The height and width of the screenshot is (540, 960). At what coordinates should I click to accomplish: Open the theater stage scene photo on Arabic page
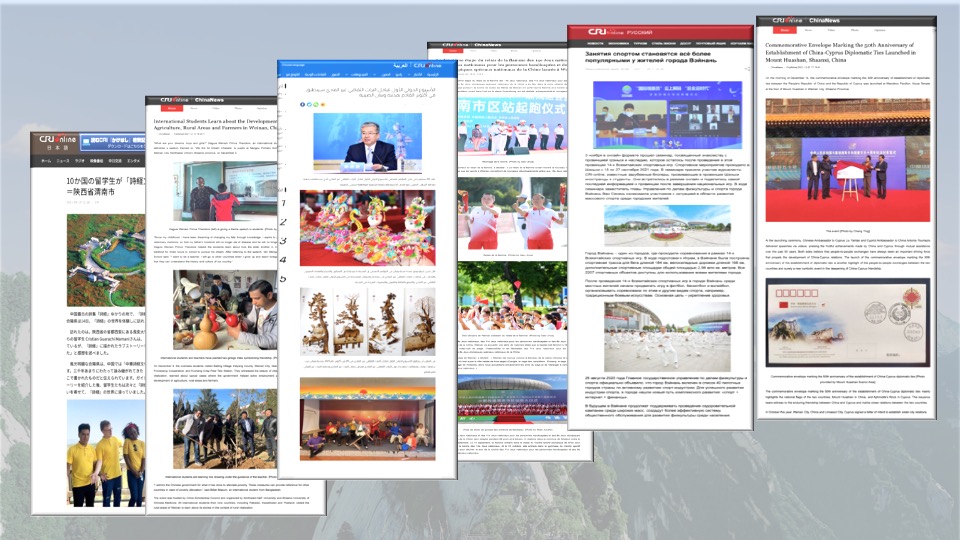(367, 420)
